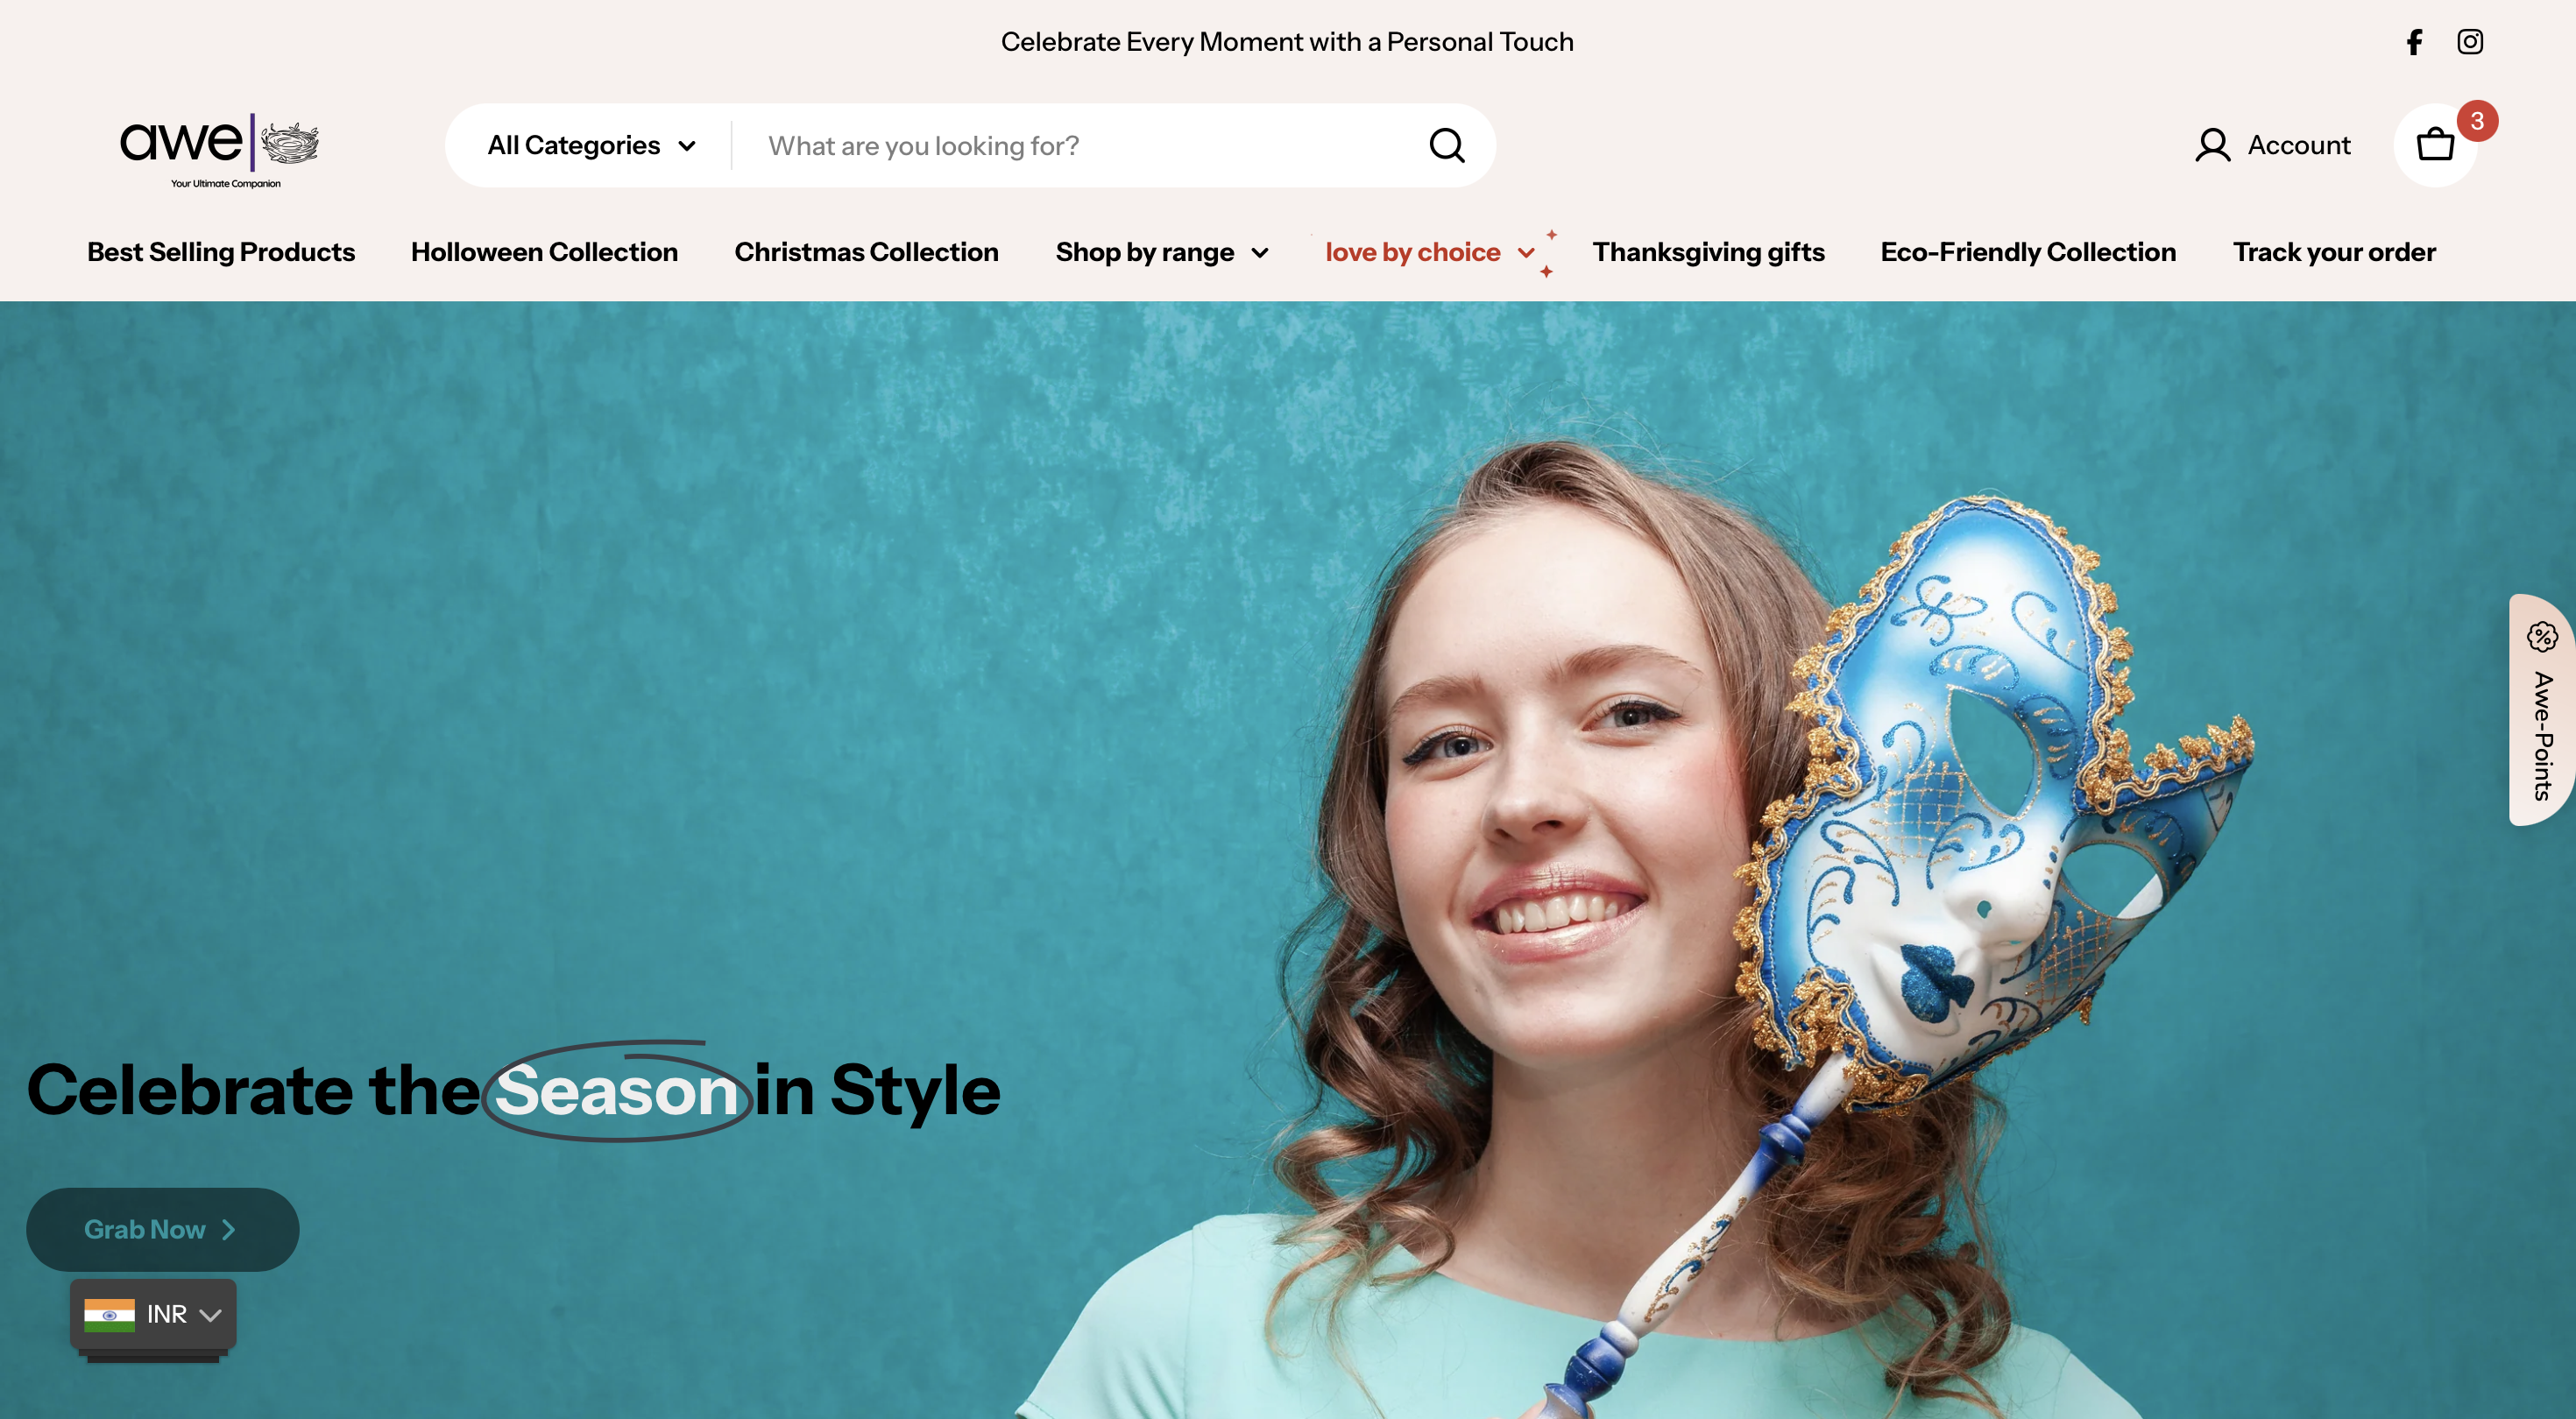Expand the Shop by range menu
2576x1419 pixels.
pos(1162,253)
